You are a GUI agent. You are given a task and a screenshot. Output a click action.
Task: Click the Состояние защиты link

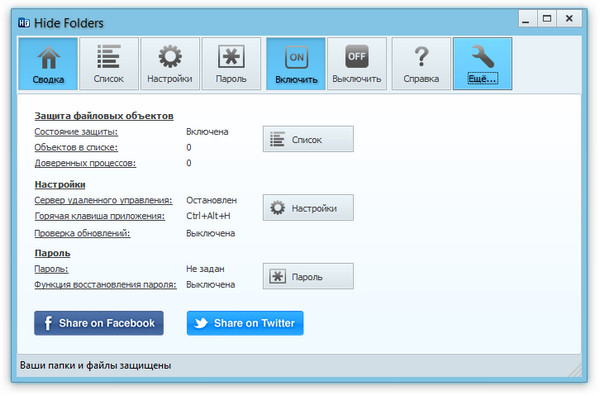(76, 132)
